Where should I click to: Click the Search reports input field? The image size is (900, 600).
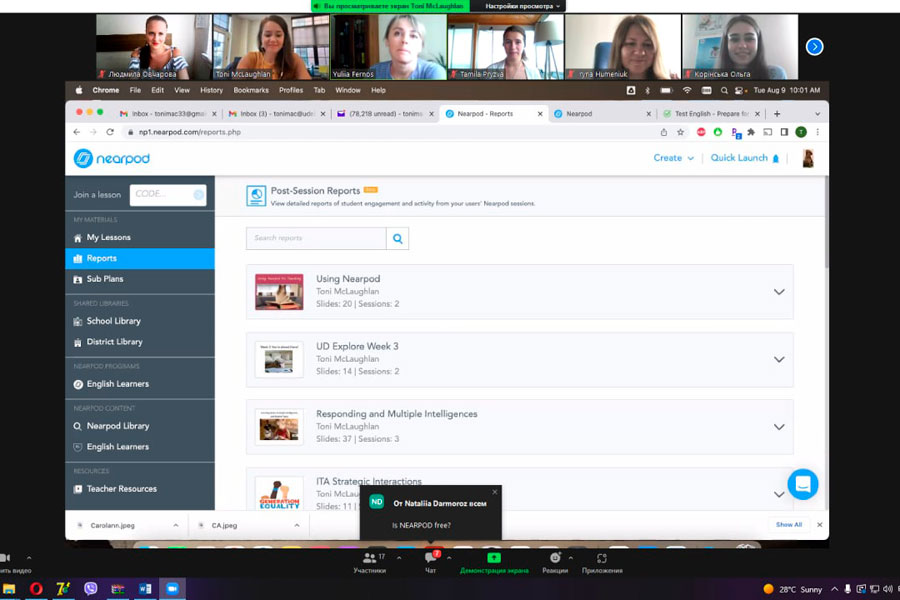coord(316,239)
